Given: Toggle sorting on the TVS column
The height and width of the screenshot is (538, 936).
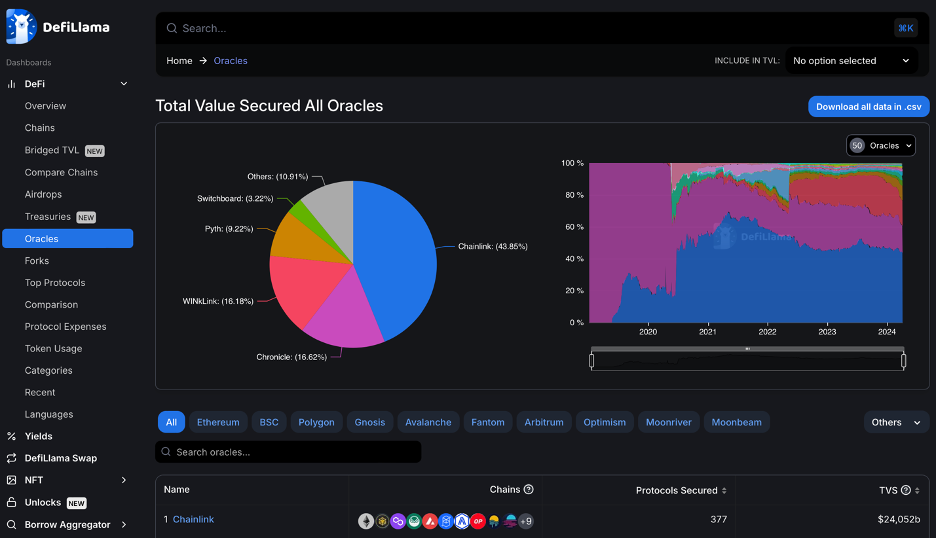Looking at the screenshot, I should (x=899, y=490).
